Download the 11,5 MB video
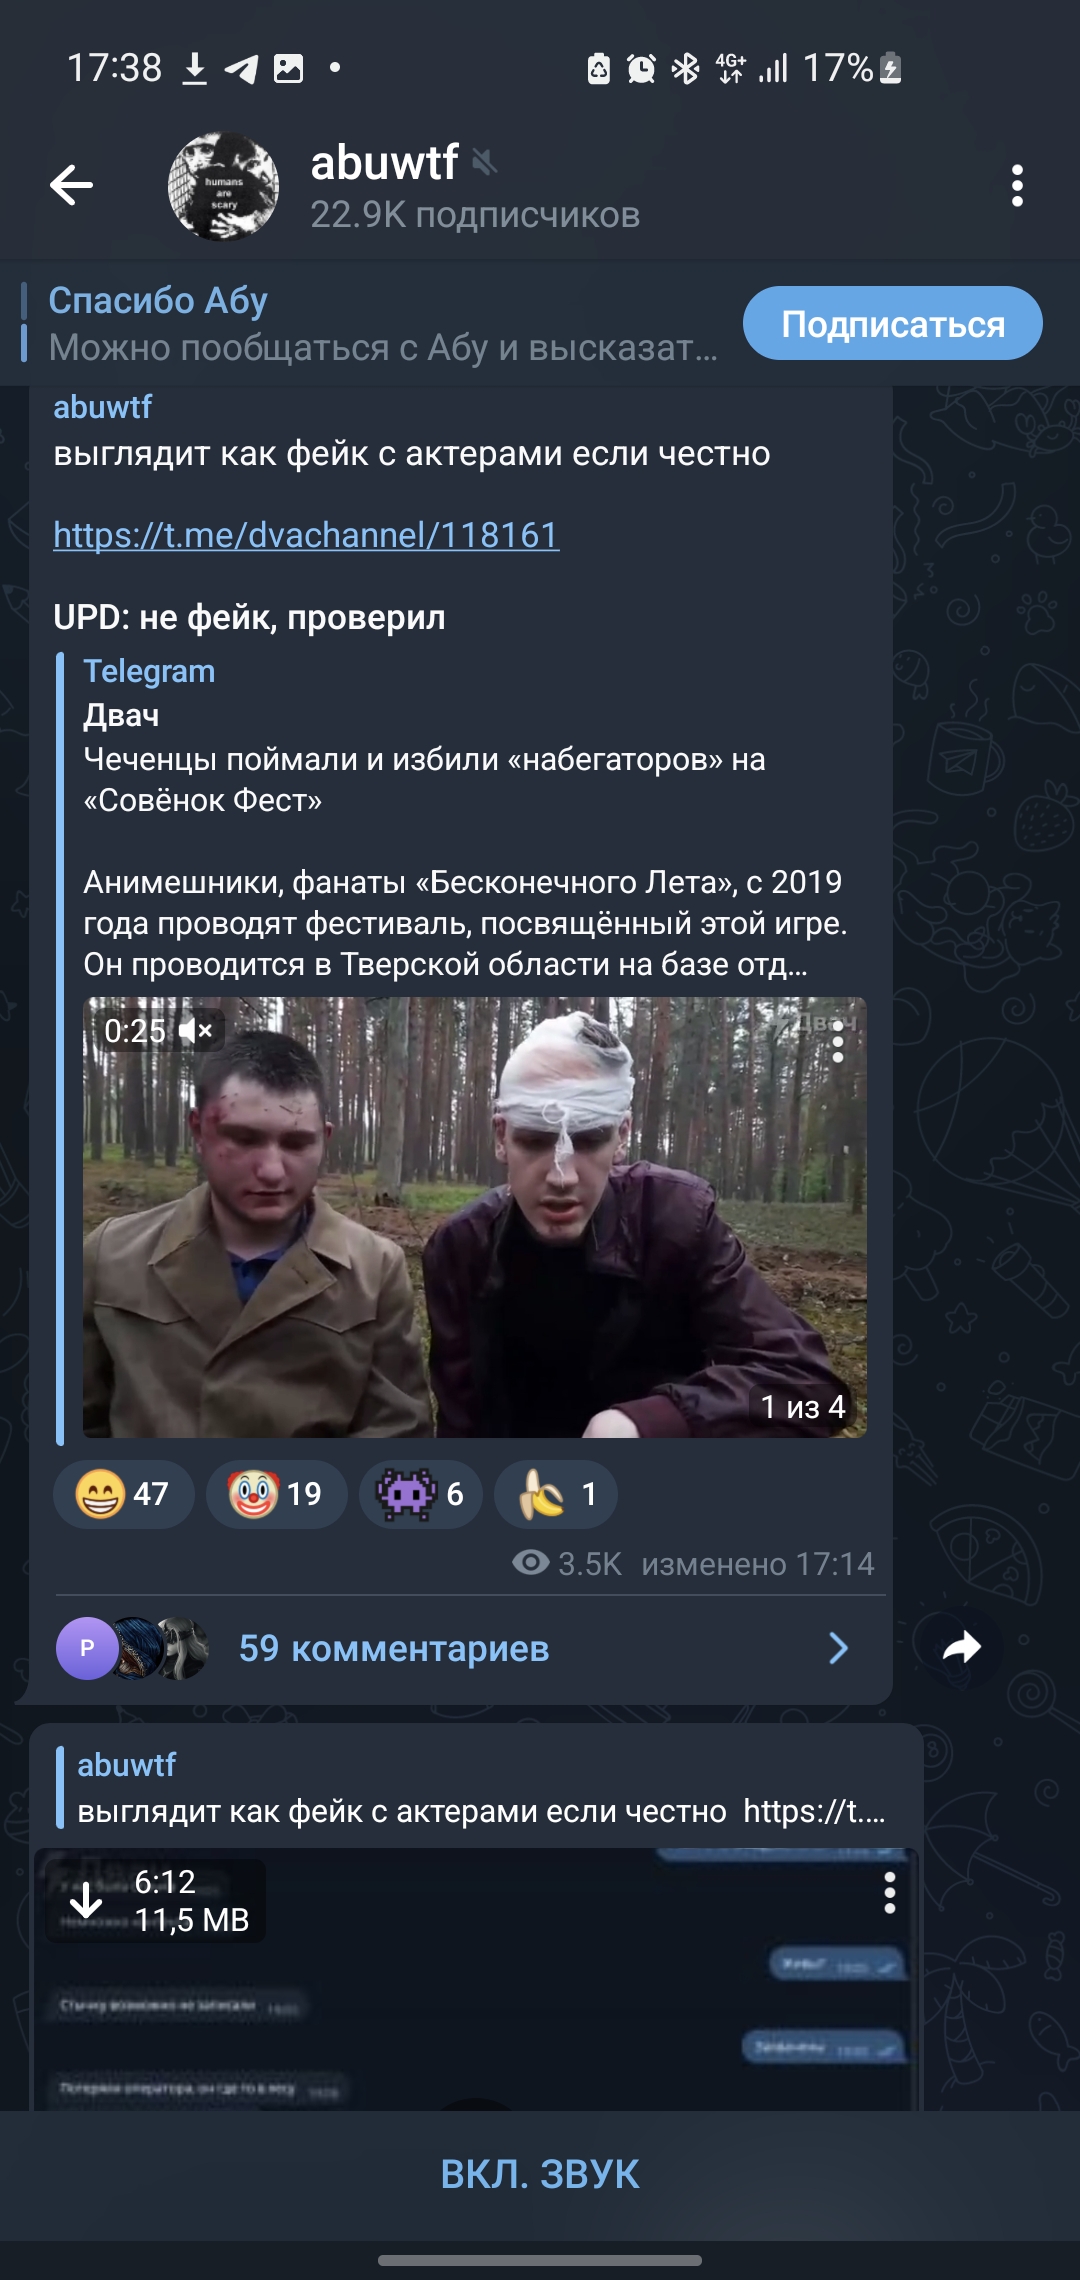 tap(87, 1900)
